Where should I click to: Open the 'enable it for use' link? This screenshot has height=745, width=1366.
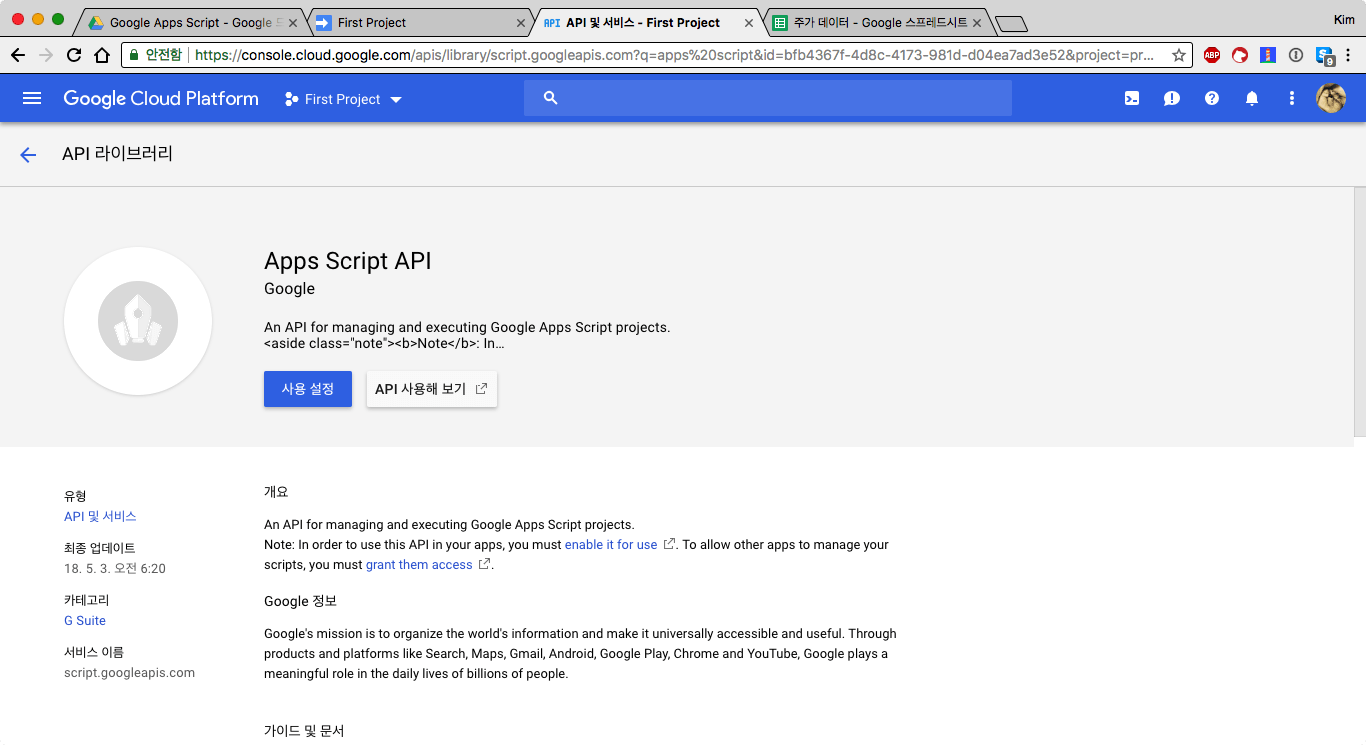[x=611, y=545]
